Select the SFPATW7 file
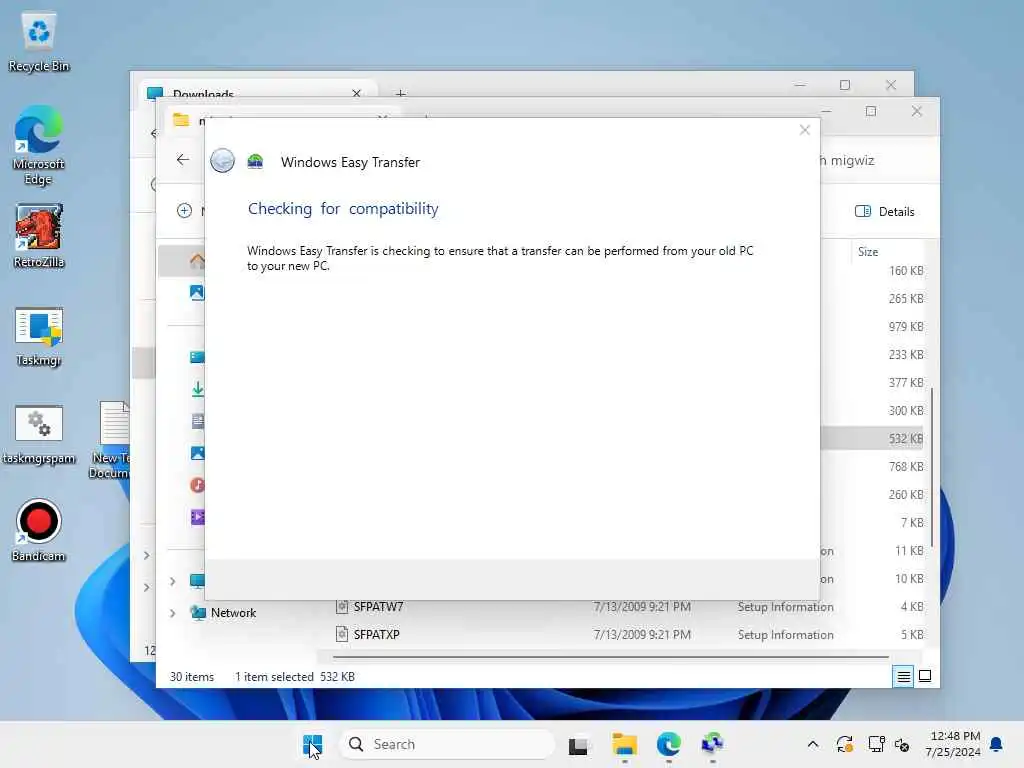 [x=378, y=607]
